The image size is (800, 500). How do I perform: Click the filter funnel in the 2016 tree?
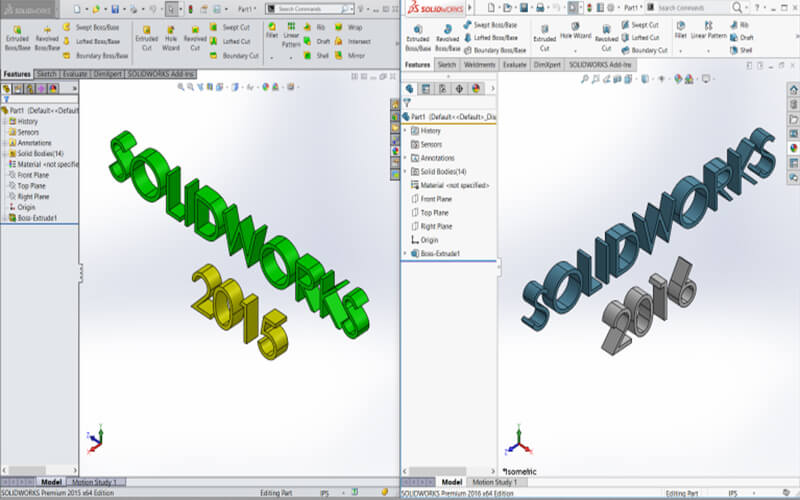pos(407,103)
